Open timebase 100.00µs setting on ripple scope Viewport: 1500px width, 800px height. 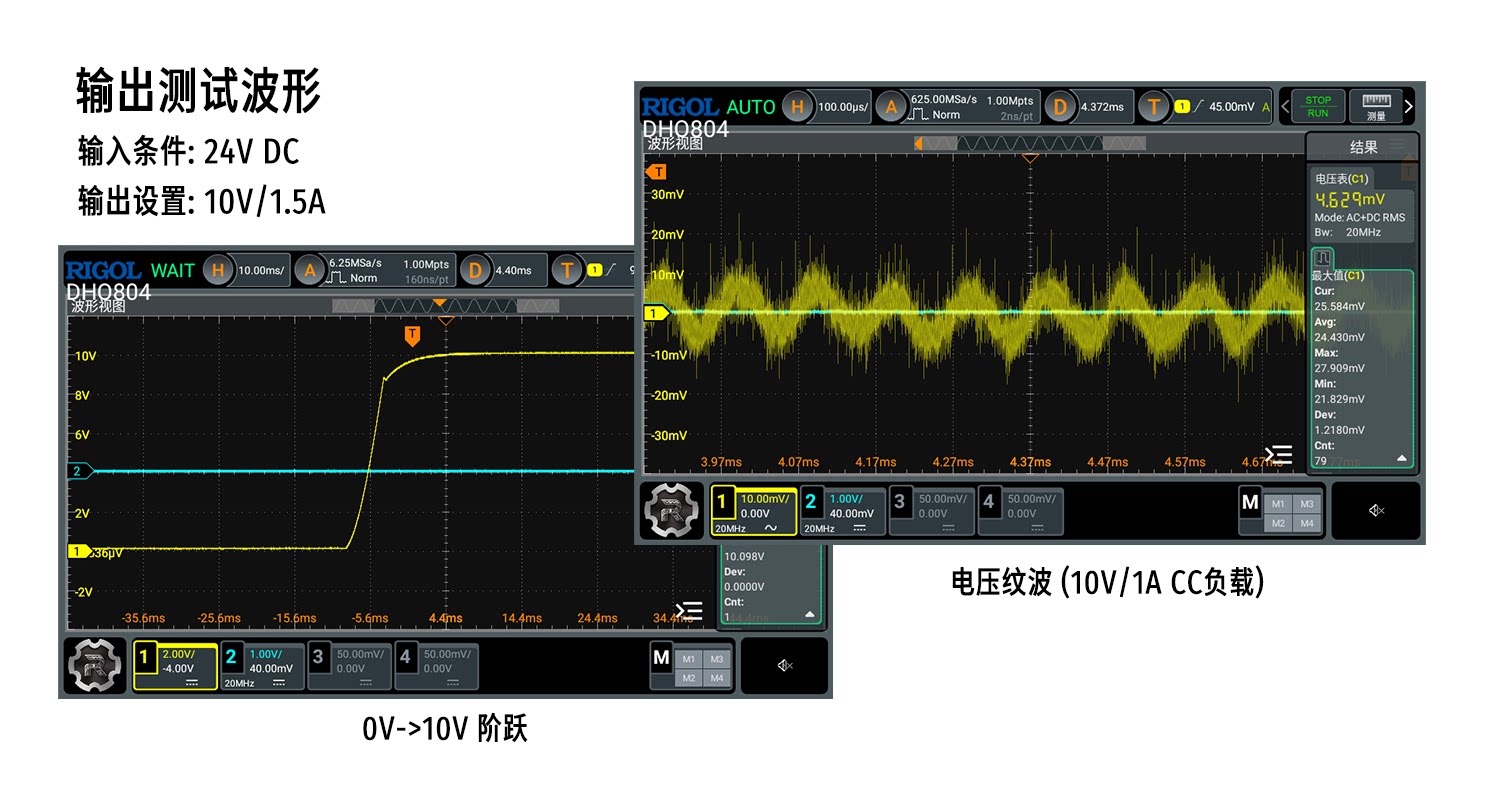pos(841,106)
